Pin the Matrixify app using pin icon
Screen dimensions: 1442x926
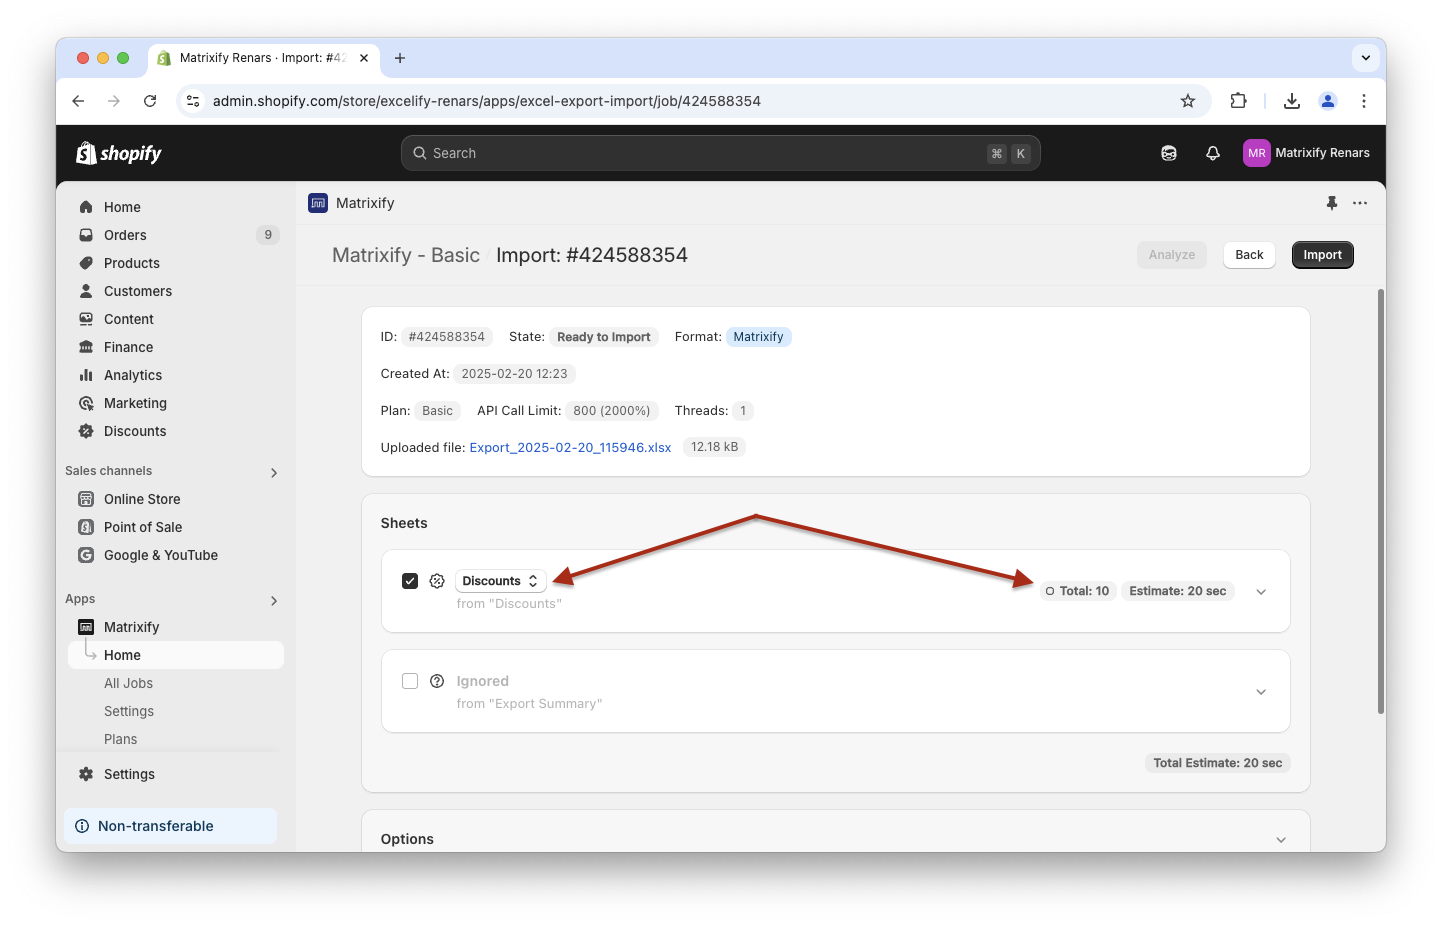[1331, 203]
